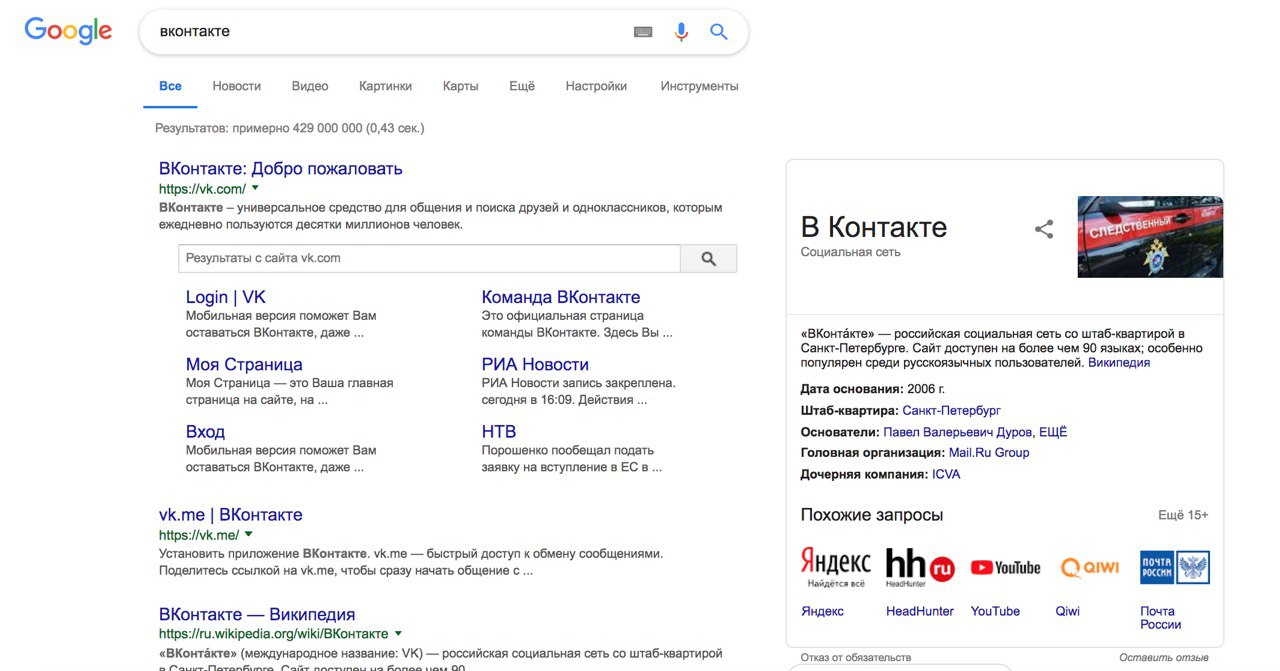Viewport: 1280px width, 671px height.
Task: Click the vk.com site search button
Action: pyautogui.click(x=709, y=258)
